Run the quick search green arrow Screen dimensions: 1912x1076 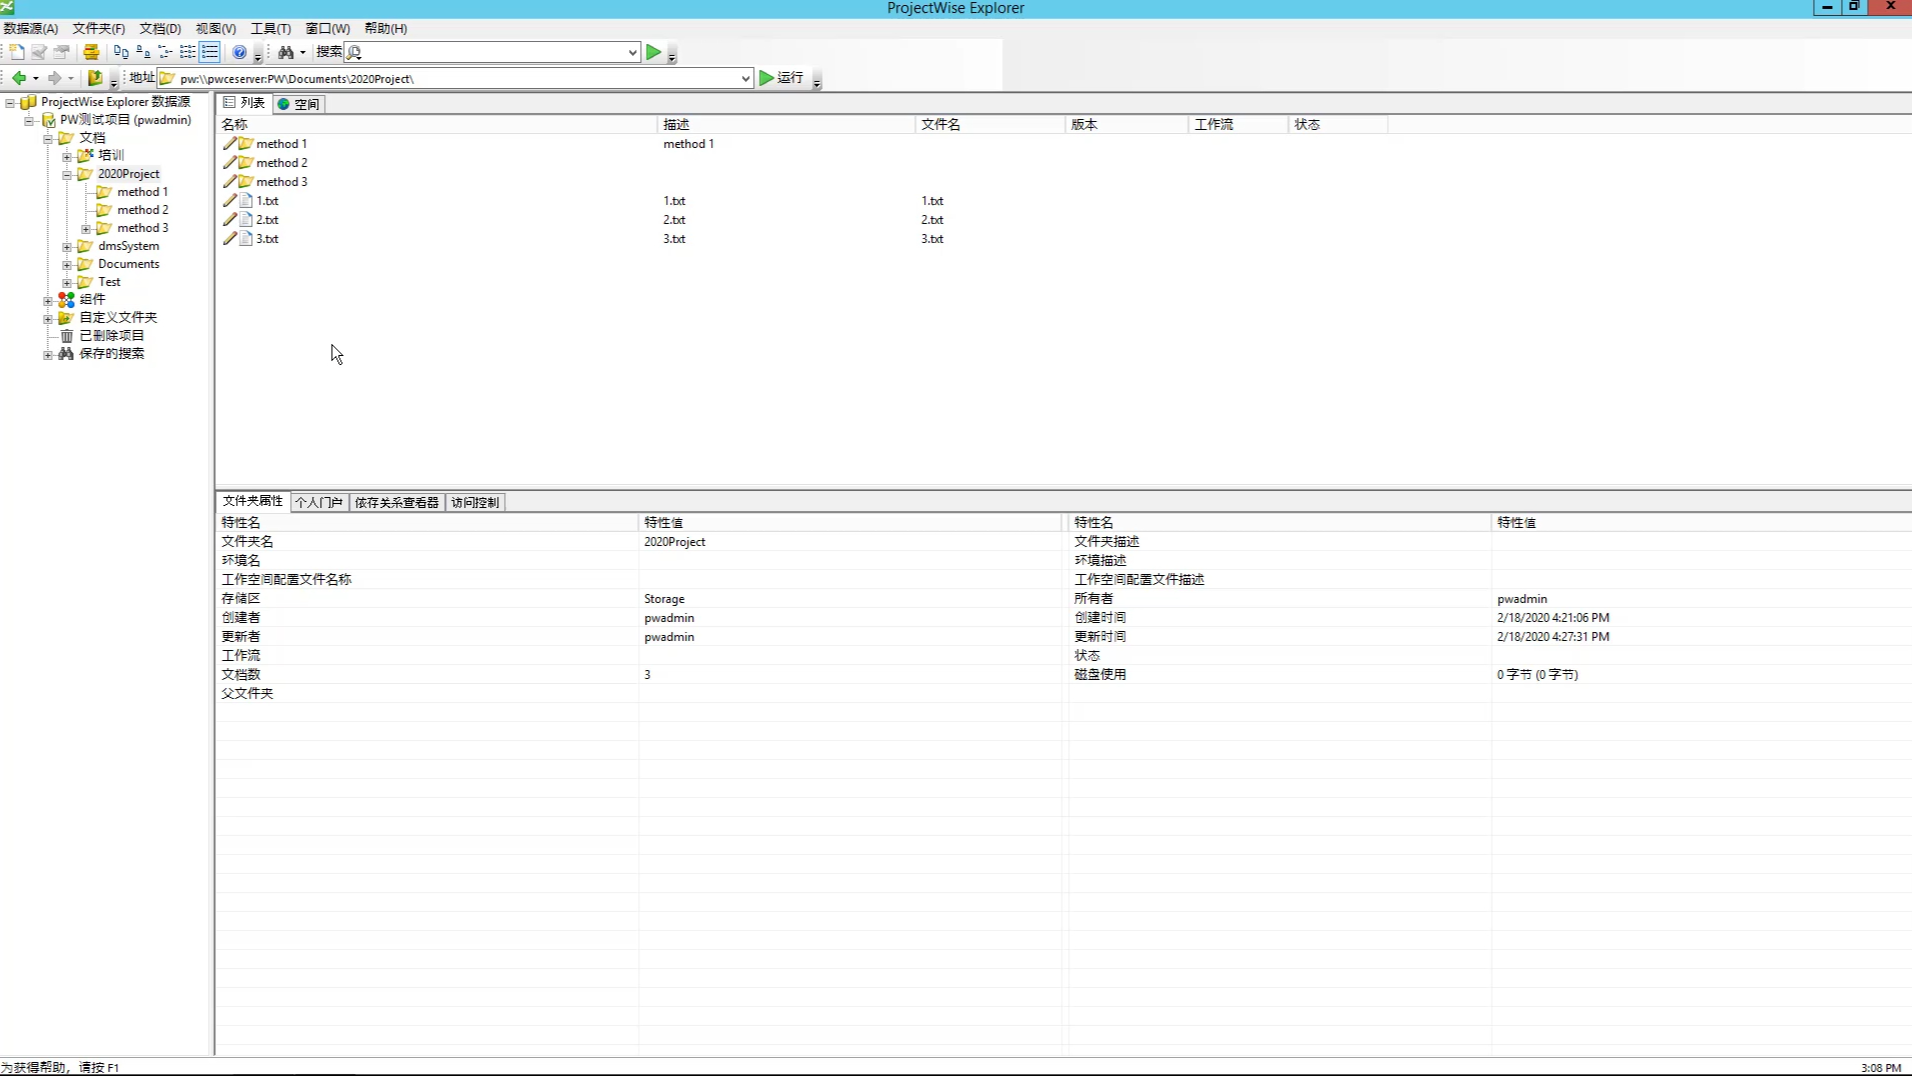pos(653,52)
